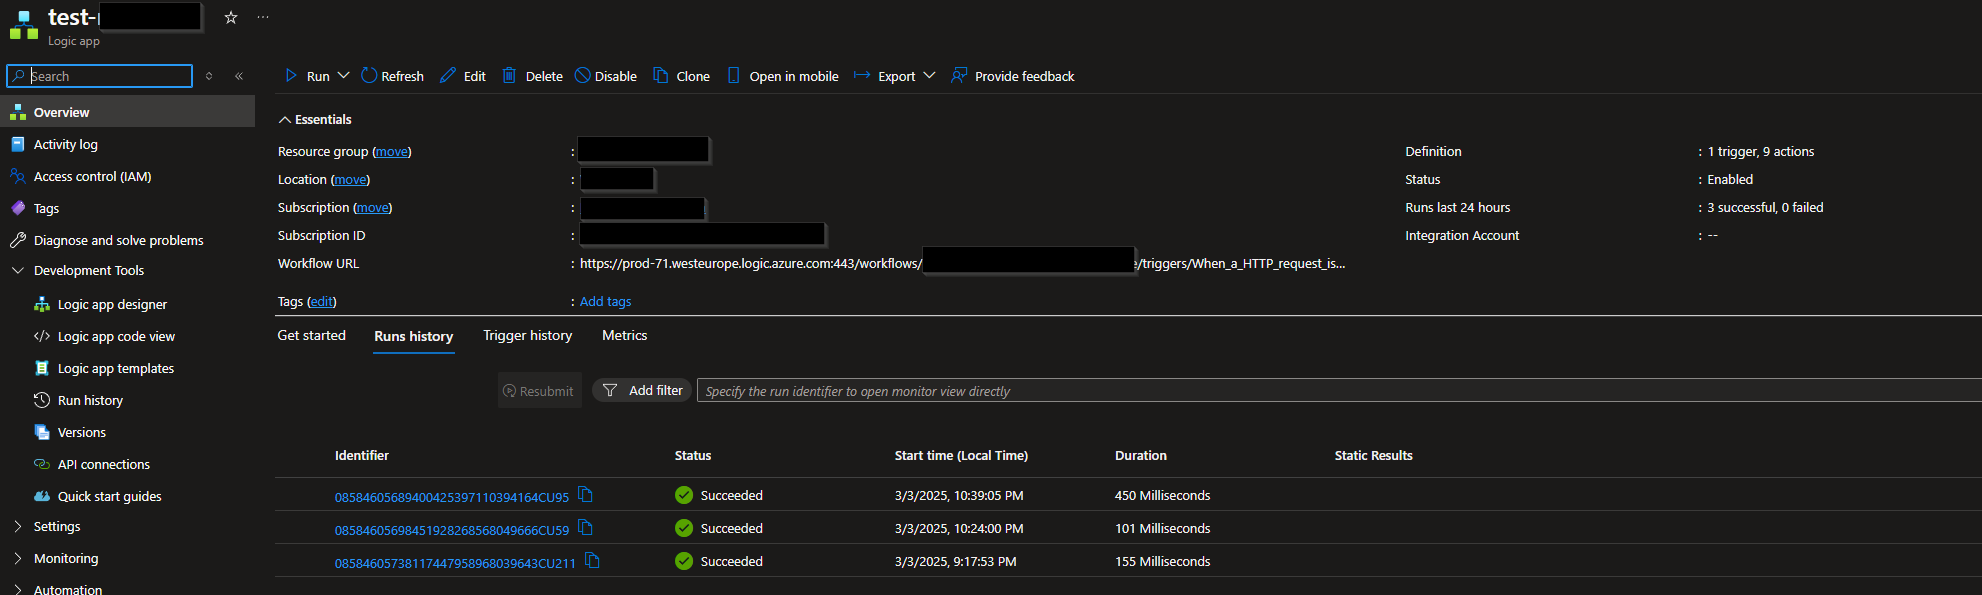Copy run identifier ending CU211
Viewport: 1982px width, 595px height.
pyautogui.click(x=592, y=560)
